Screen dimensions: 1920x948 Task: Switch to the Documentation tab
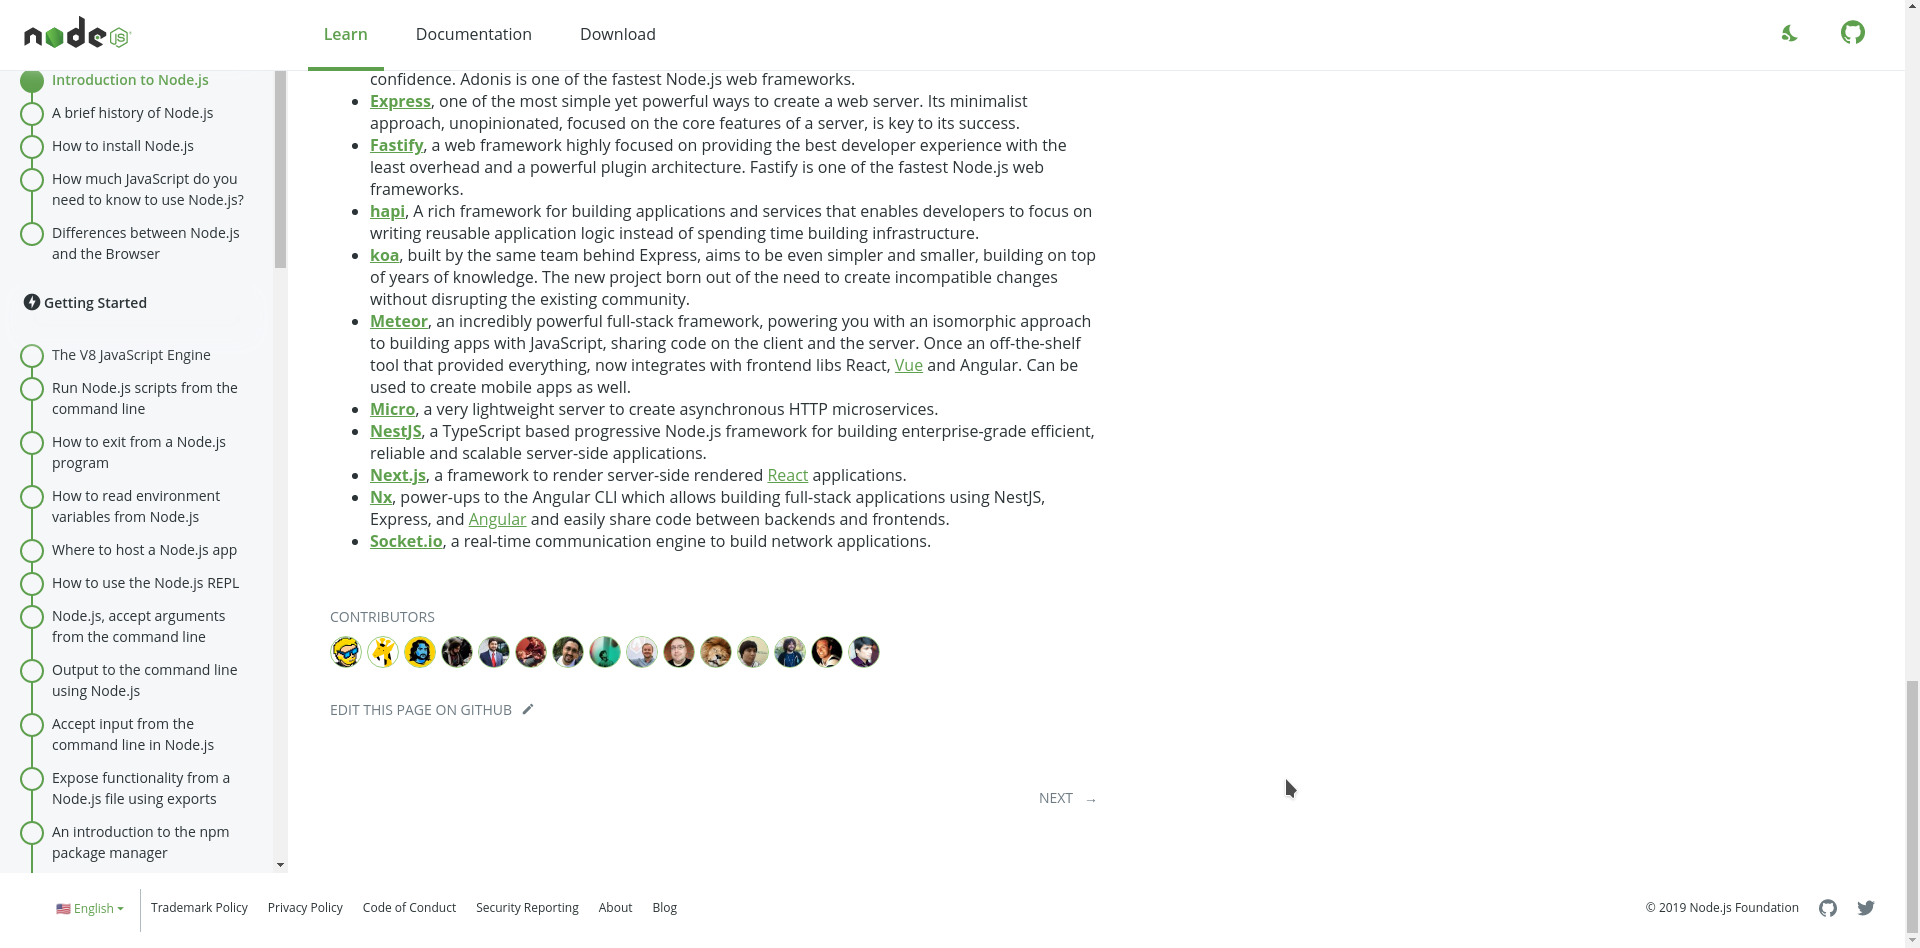coord(473,34)
